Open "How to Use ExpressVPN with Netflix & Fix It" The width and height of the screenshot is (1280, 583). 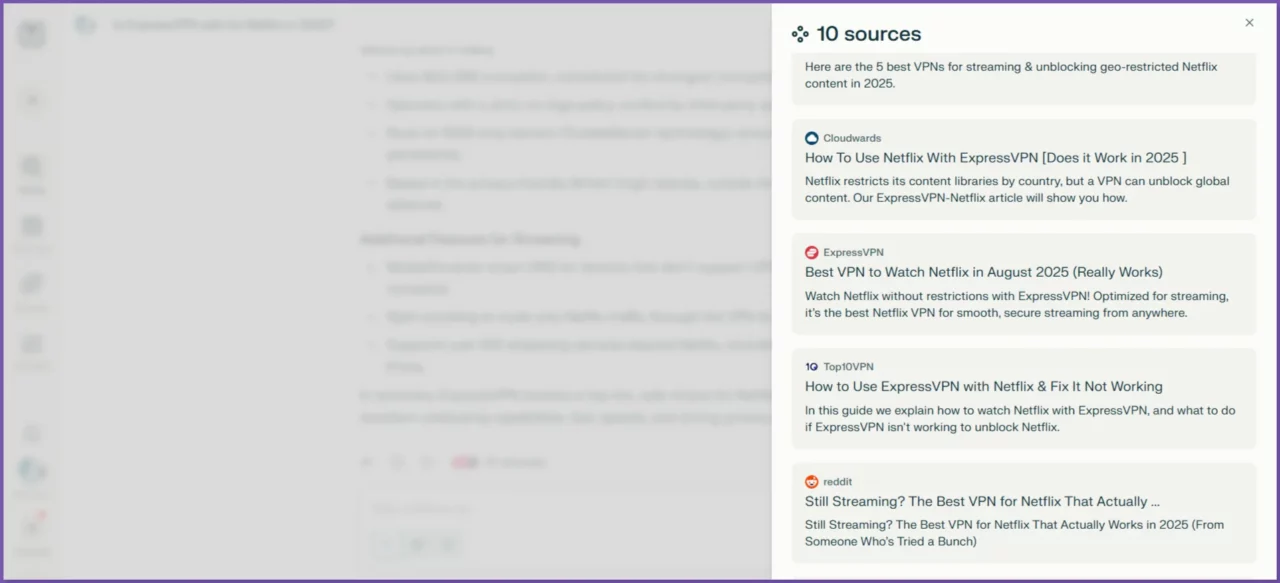983,387
